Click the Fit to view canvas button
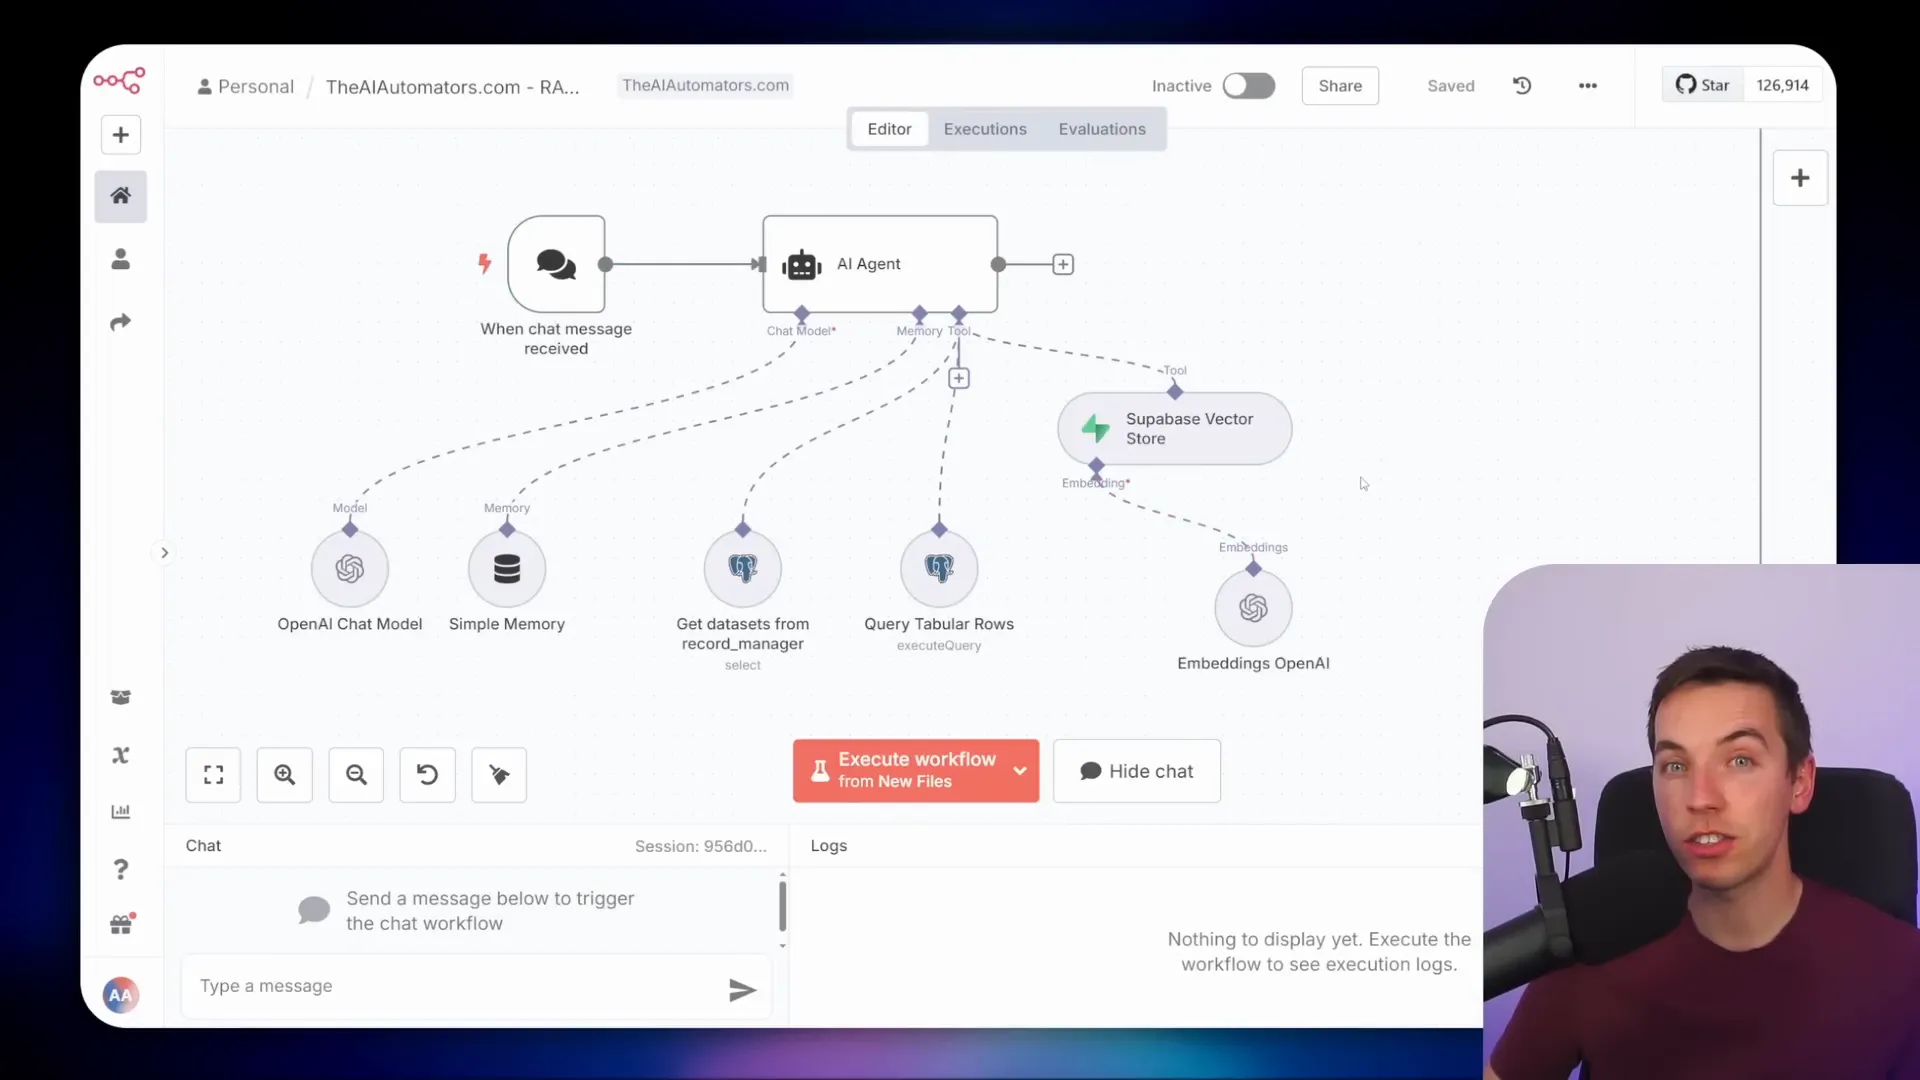 tap(213, 775)
